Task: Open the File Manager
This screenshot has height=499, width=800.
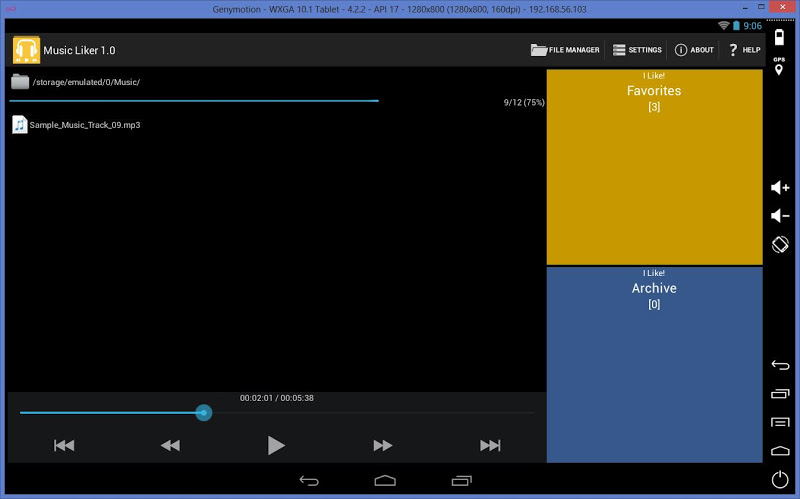Action: tap(565, 50)
